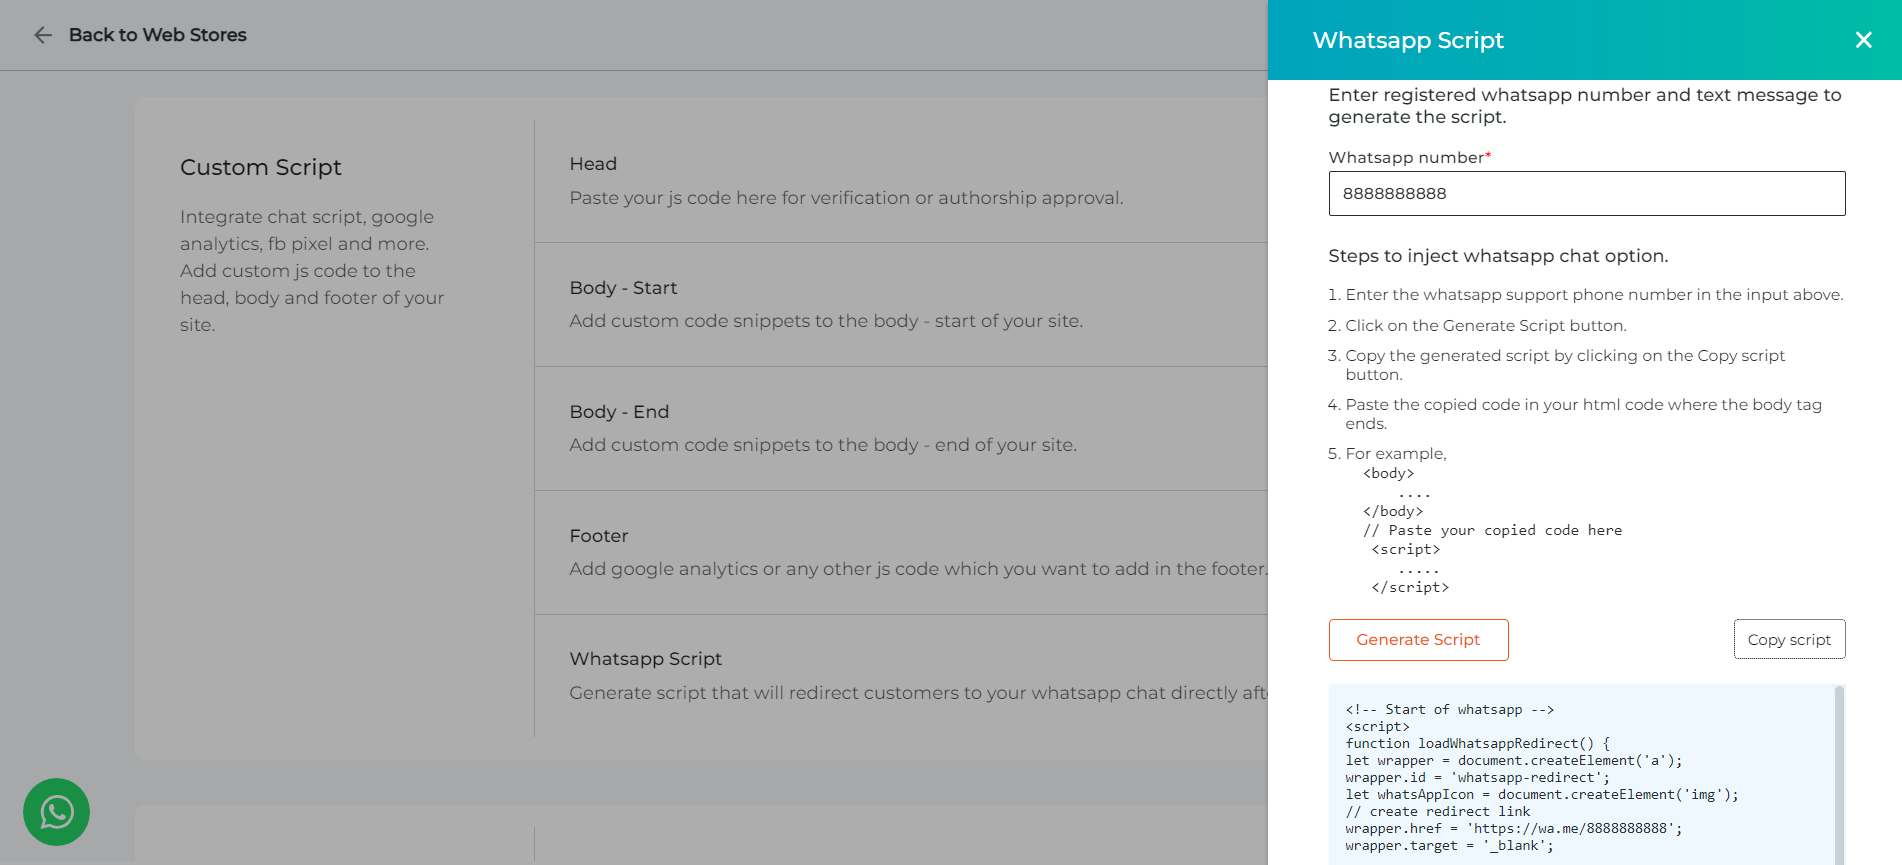The height and width of the screenshot is (865, 1902).
Task: Click the generated script scrollbar
Action: [1839, 775]
